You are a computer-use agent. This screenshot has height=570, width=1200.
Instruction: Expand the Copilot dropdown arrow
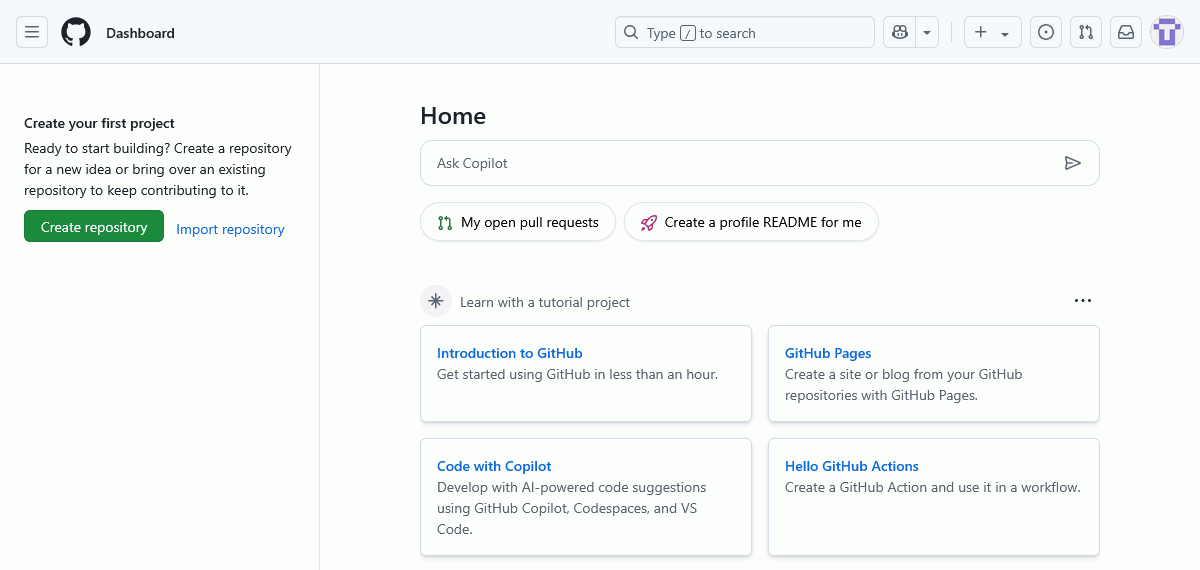928,32
